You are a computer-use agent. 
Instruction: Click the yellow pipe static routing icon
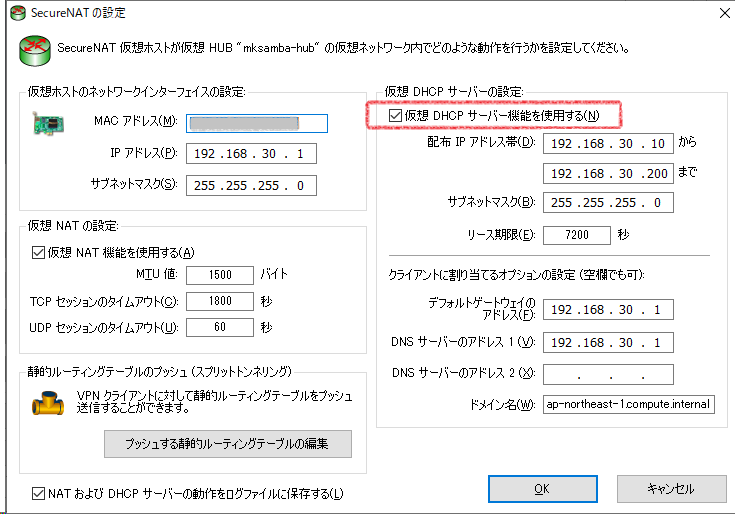tap(48, 403)
